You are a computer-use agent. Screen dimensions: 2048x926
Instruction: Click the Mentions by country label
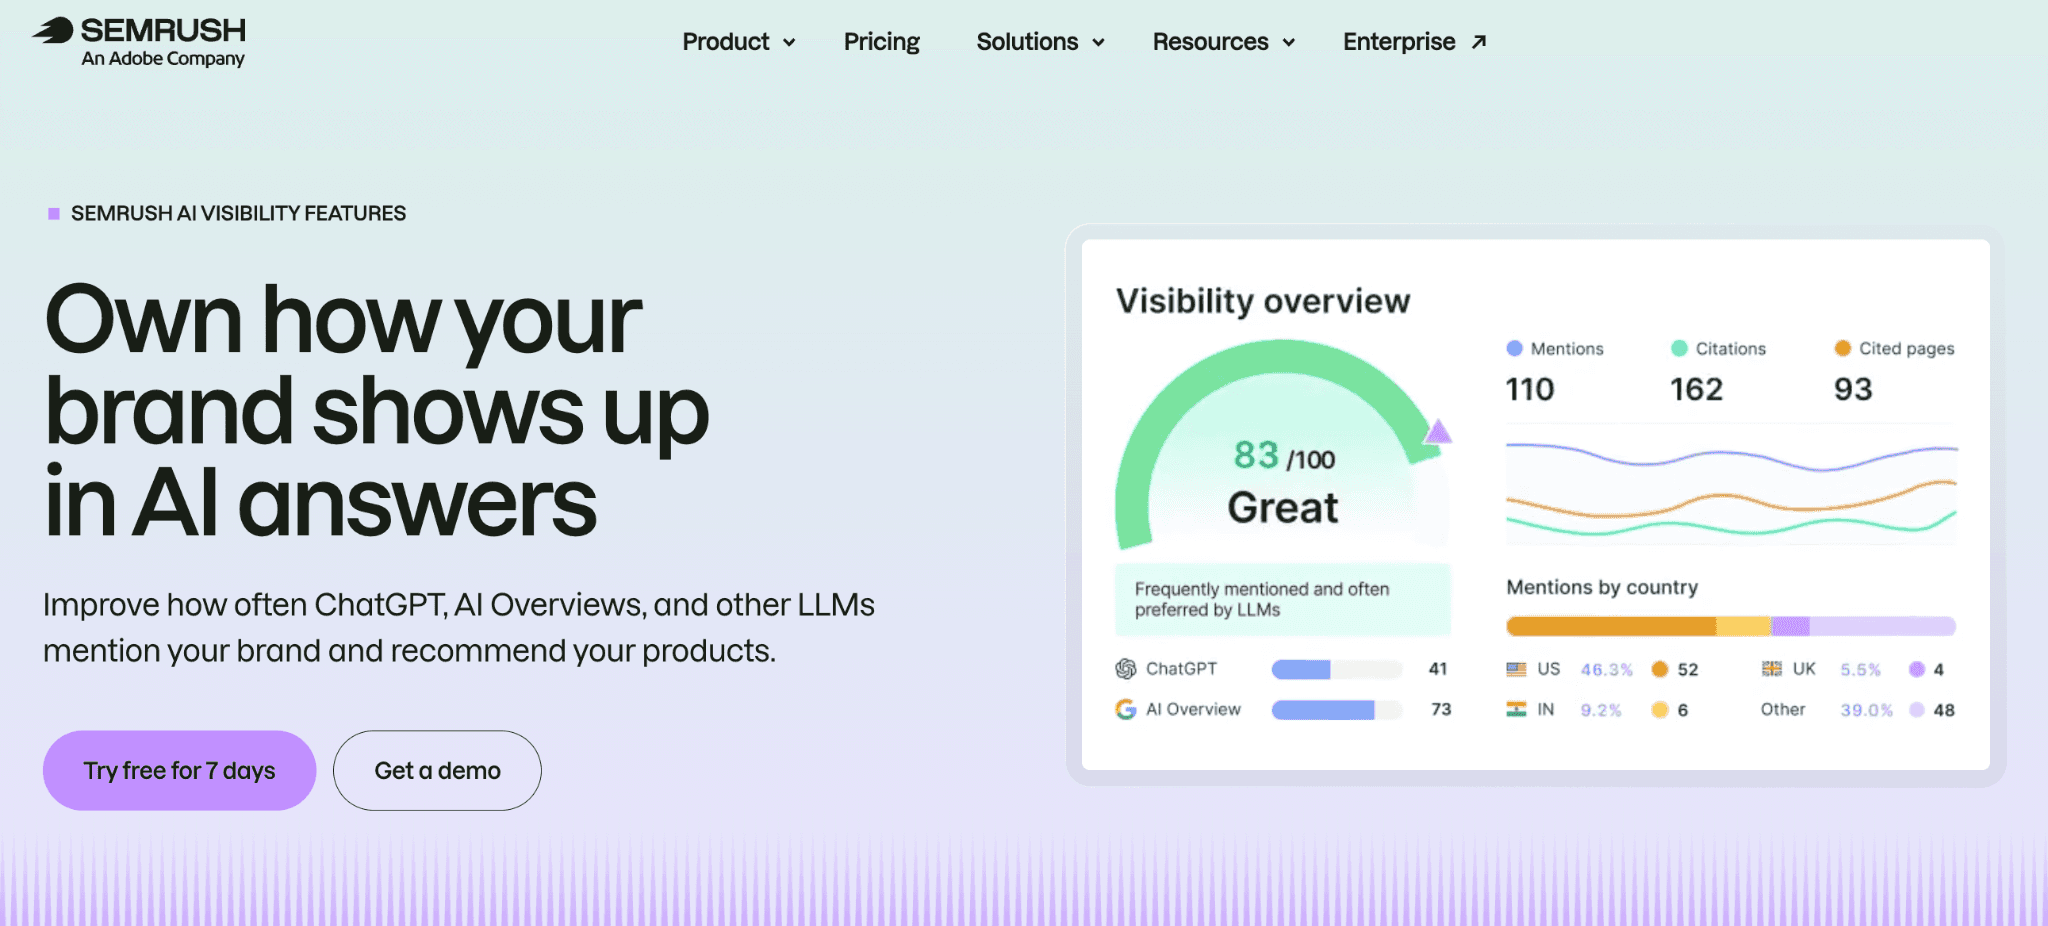(1602, 587)
